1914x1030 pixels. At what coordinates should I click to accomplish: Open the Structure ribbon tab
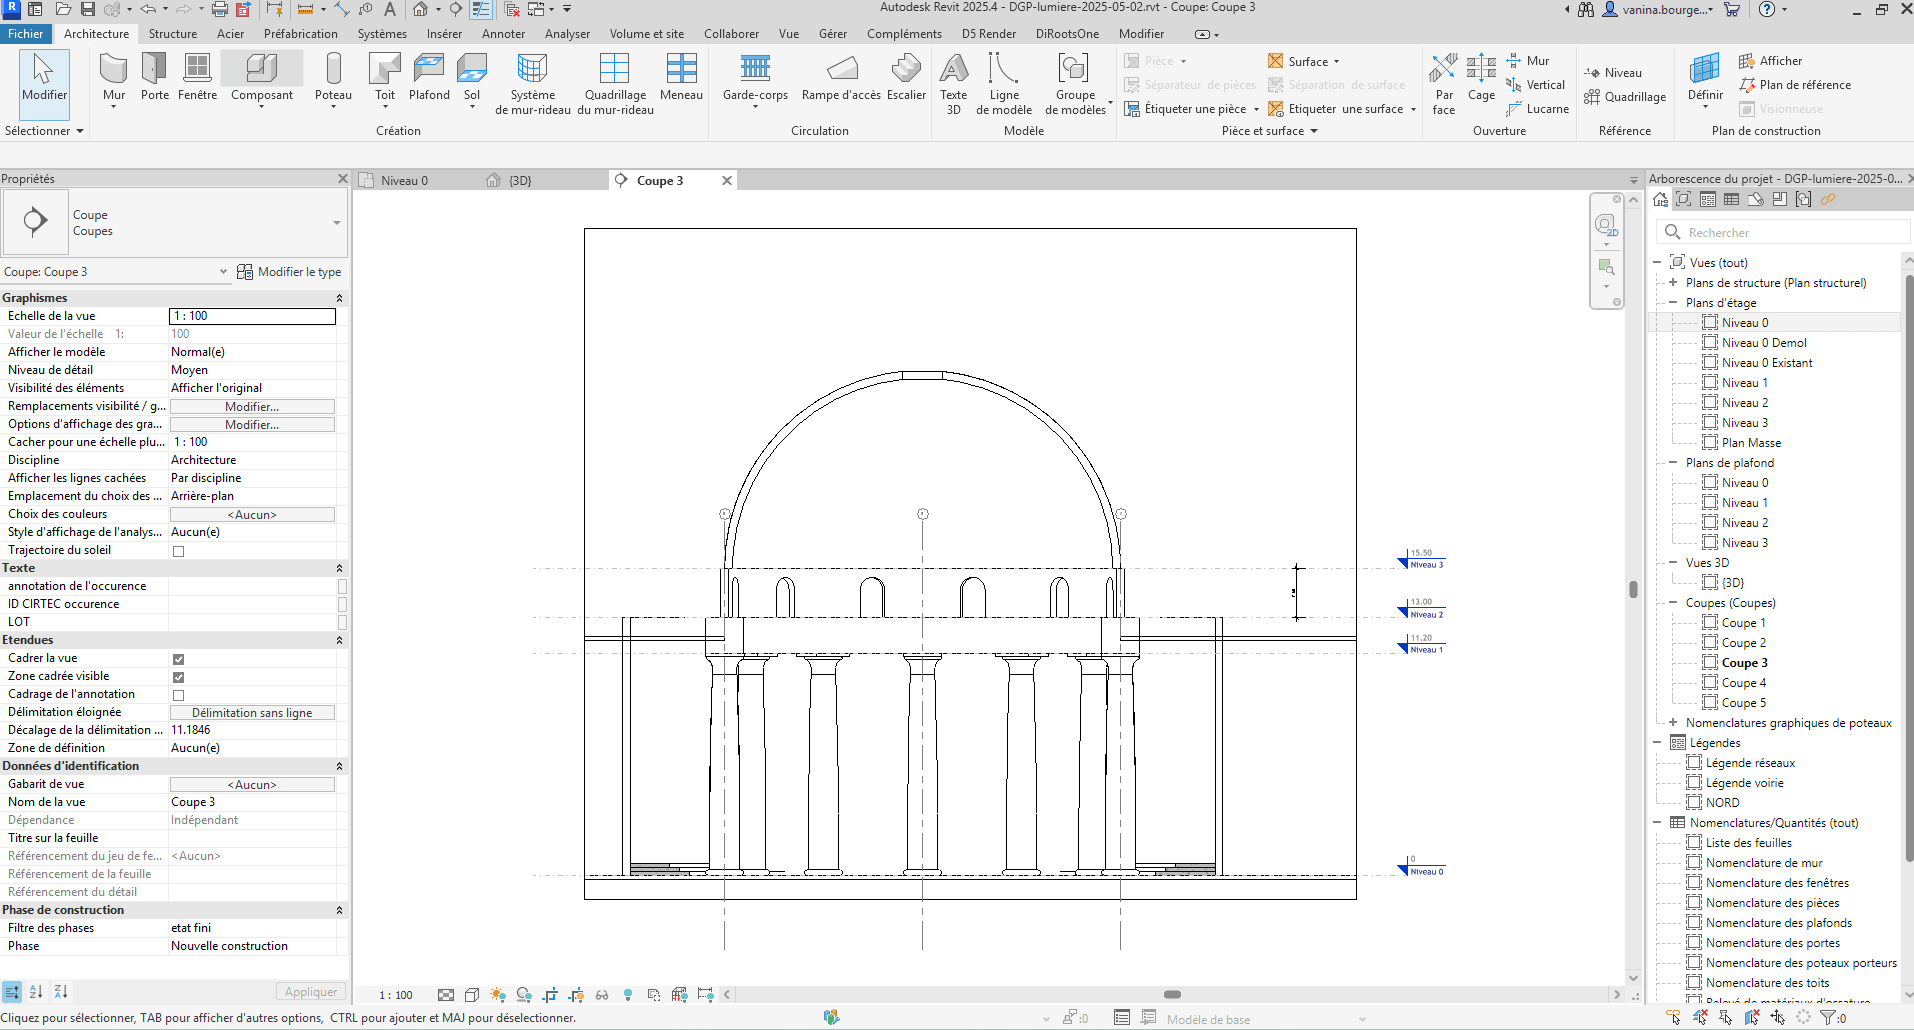click(172, 33)
